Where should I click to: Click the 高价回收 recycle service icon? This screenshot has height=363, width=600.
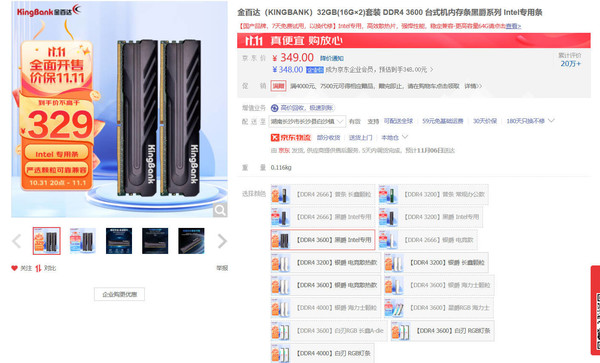pyautogui.click(x=274, y=108)
